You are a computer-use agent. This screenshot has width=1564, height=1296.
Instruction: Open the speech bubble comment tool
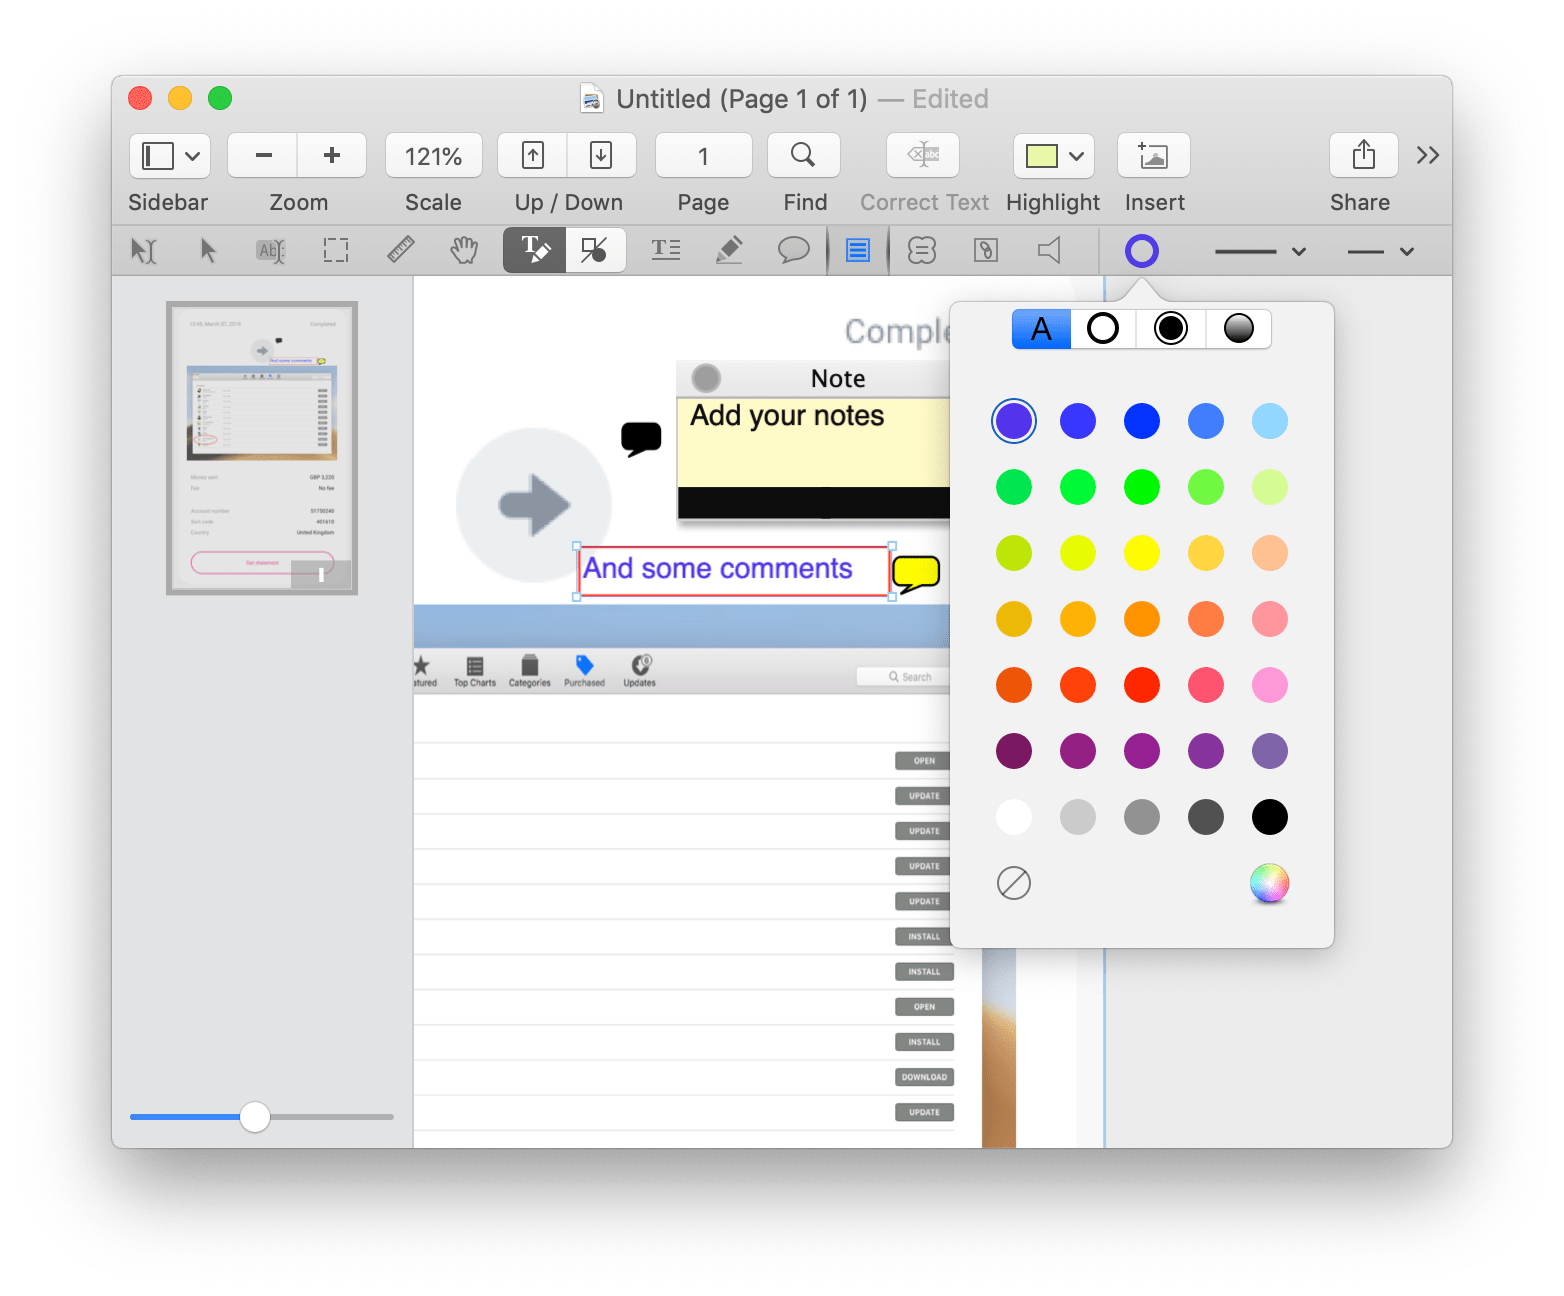793,250
